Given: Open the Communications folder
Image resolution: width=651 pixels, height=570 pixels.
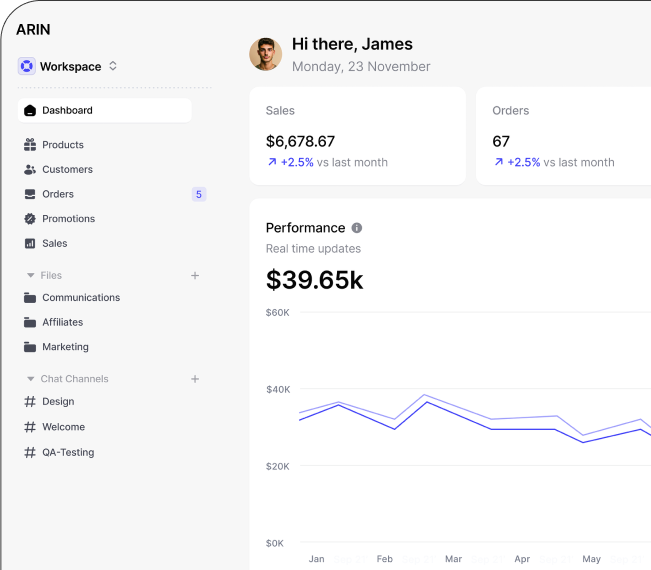Looking at the screenshot, I should coord(80,298).
